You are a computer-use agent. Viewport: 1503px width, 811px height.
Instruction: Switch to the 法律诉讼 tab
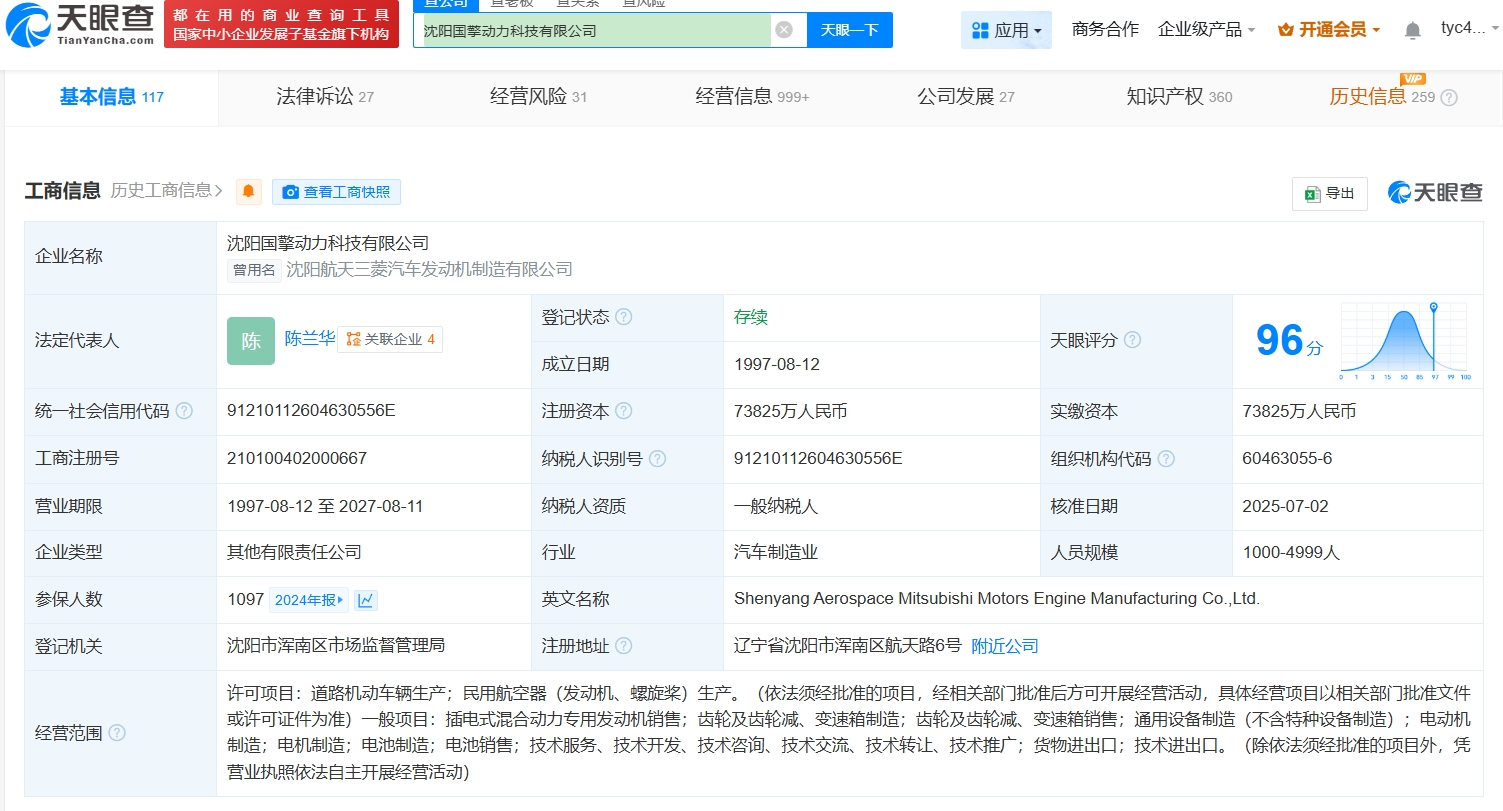pos(324,97)
